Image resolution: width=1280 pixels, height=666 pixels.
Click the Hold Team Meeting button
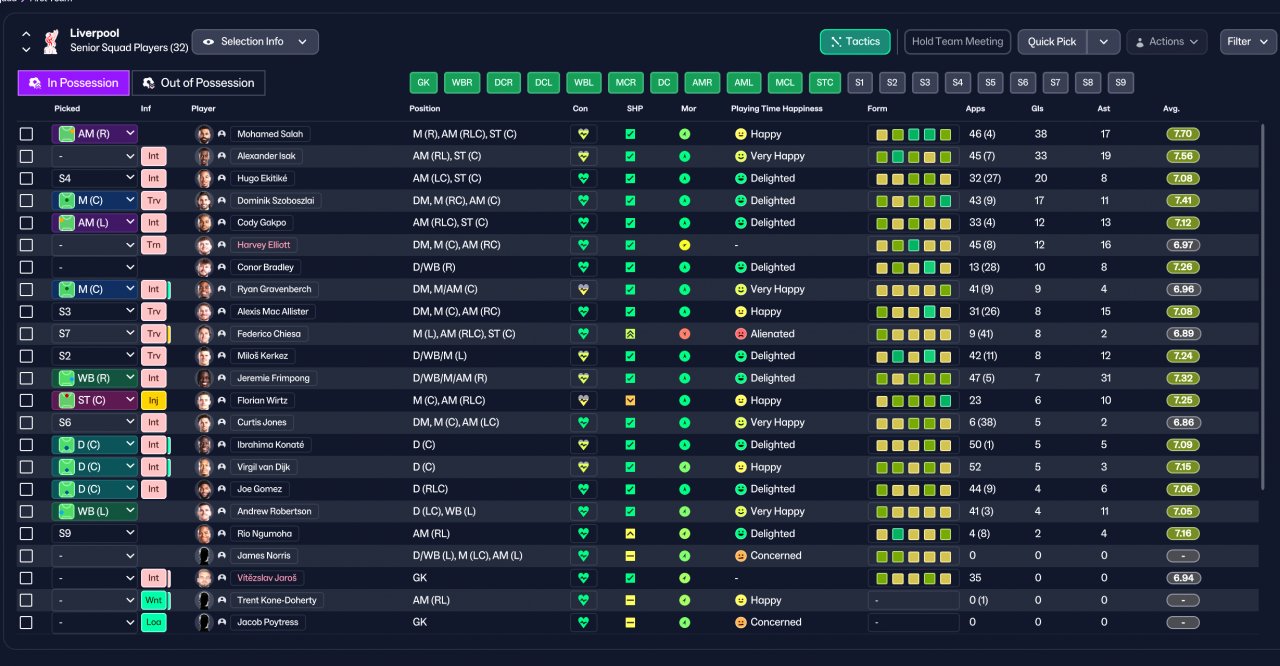click(x=957, y=42)
